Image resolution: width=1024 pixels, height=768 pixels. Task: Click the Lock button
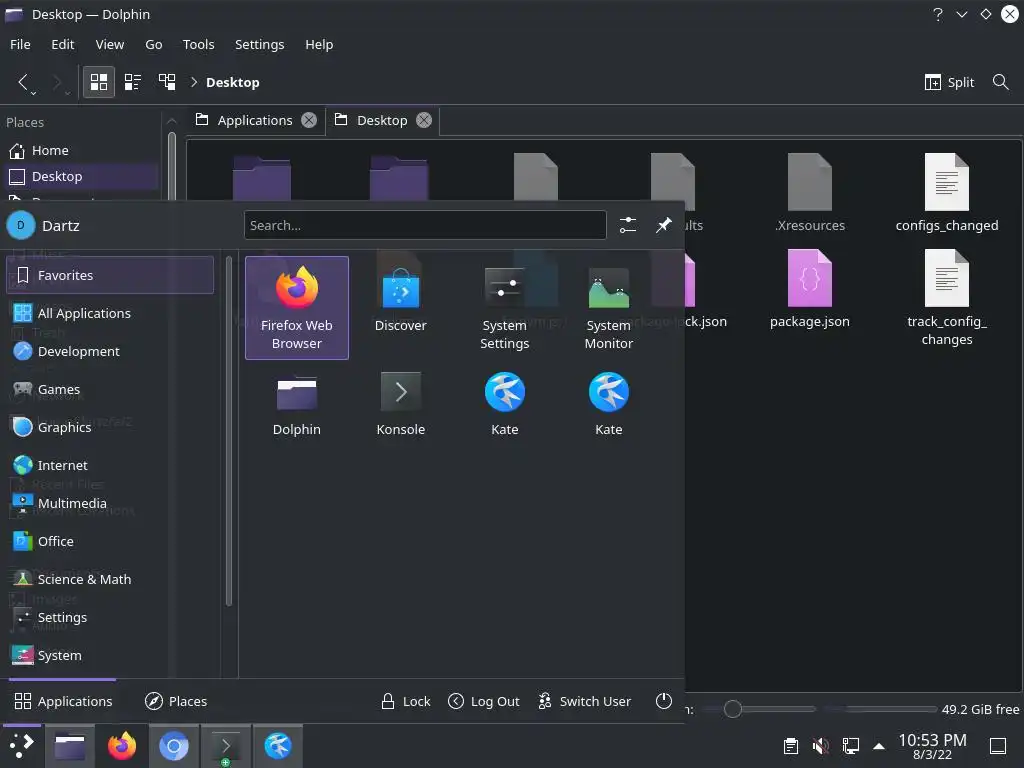pos(406,701)
